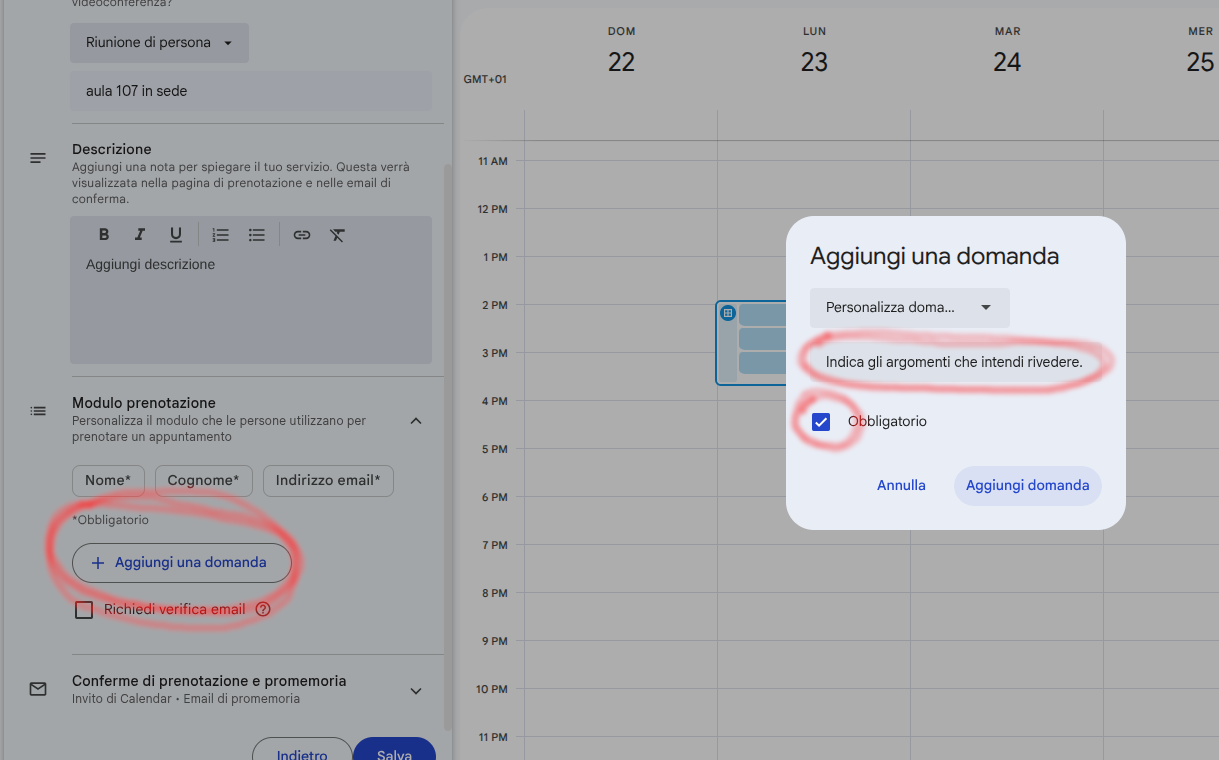Viewport: 1219px width, 760px height.
Task: Go back with the Indietro button
Action: click(302, 749)
